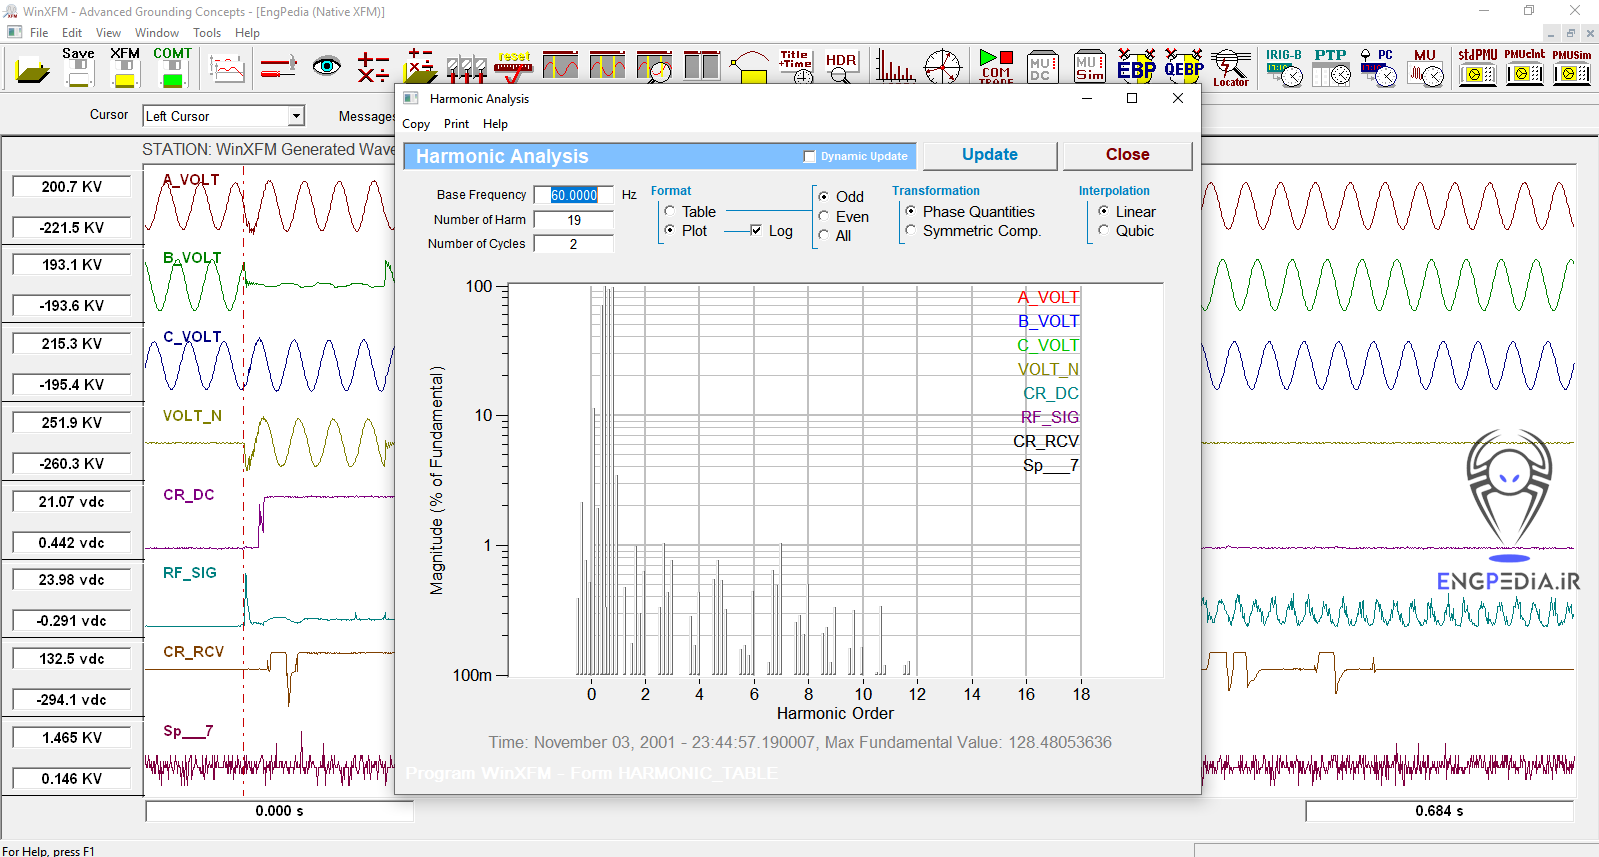Screen dimensions: 1599x857
Task: Click the CR_RCV waveform channel label
Action: tap(193, 652)
